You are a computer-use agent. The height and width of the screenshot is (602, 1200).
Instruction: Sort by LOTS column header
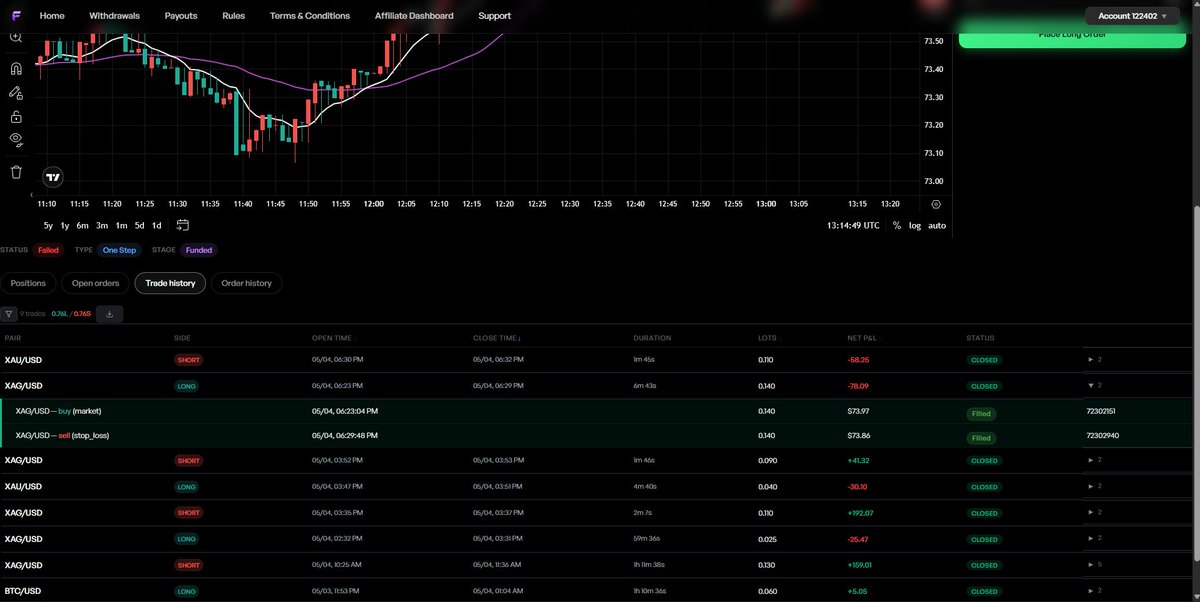(x=767, y=338)
